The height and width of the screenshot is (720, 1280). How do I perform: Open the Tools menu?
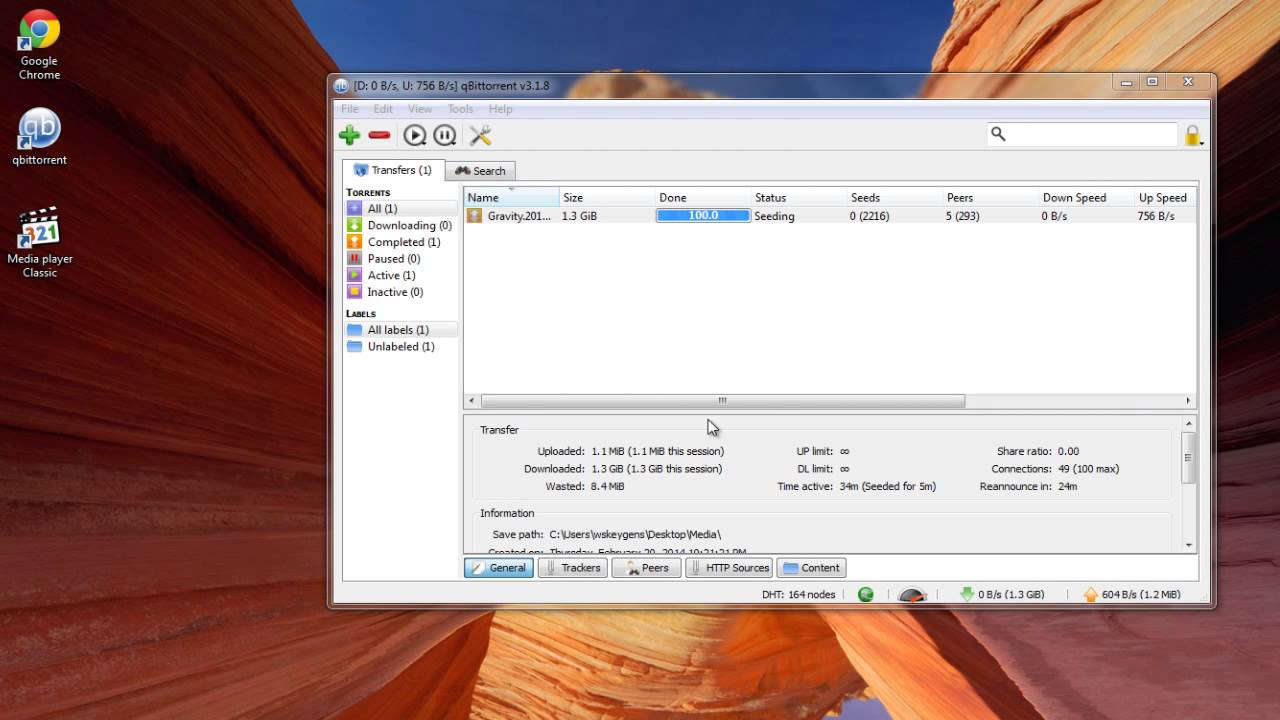coord(460,109)
